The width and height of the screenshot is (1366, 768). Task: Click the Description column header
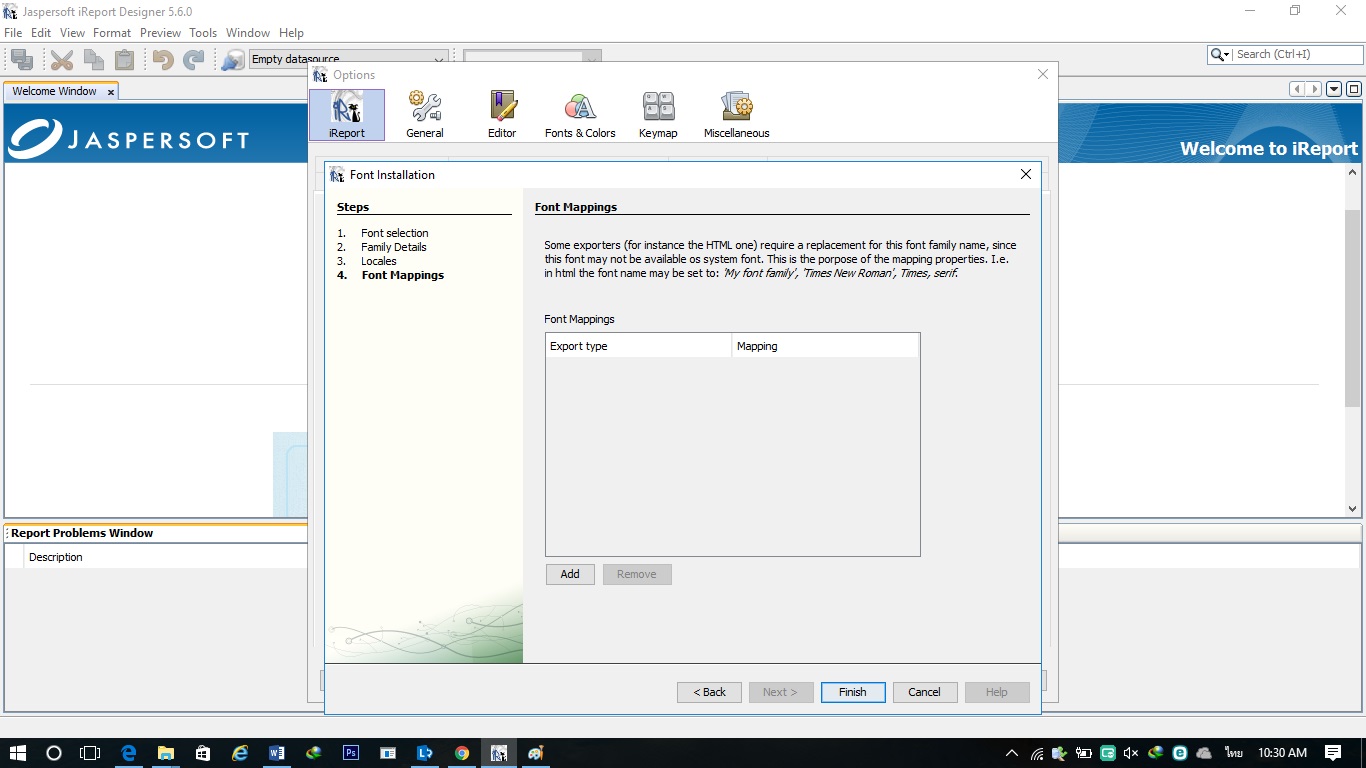coord(165,557)
